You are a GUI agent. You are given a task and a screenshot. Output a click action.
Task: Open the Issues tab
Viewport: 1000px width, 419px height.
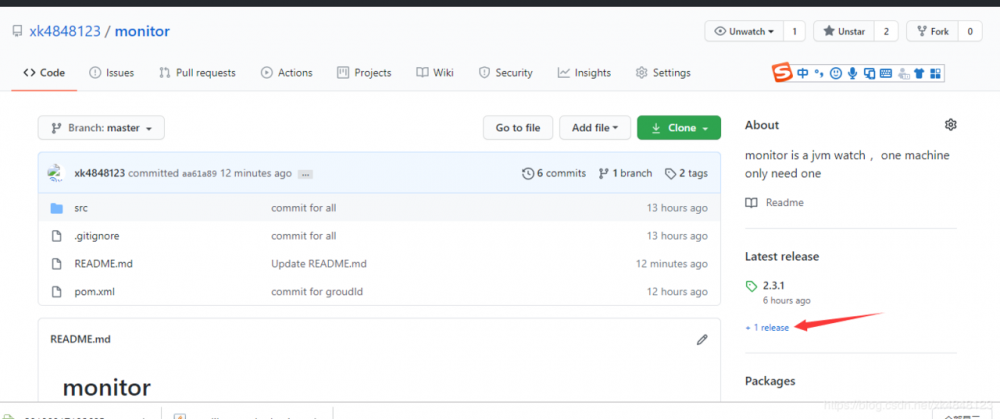click(112, 73)
